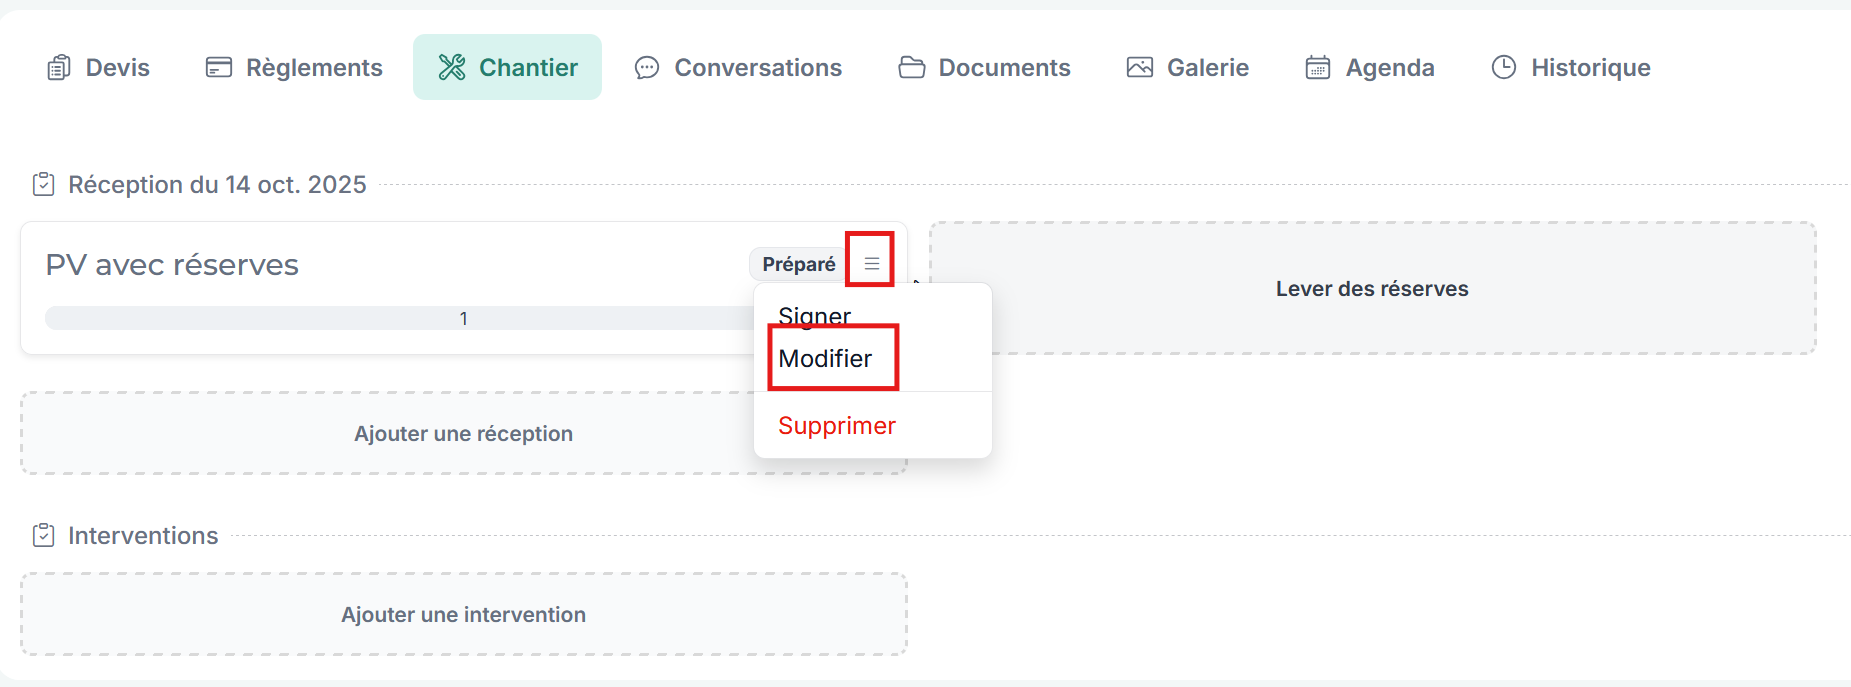Click the Règlements card icon
The image size is (1851, 687).
tap(219, 67)
